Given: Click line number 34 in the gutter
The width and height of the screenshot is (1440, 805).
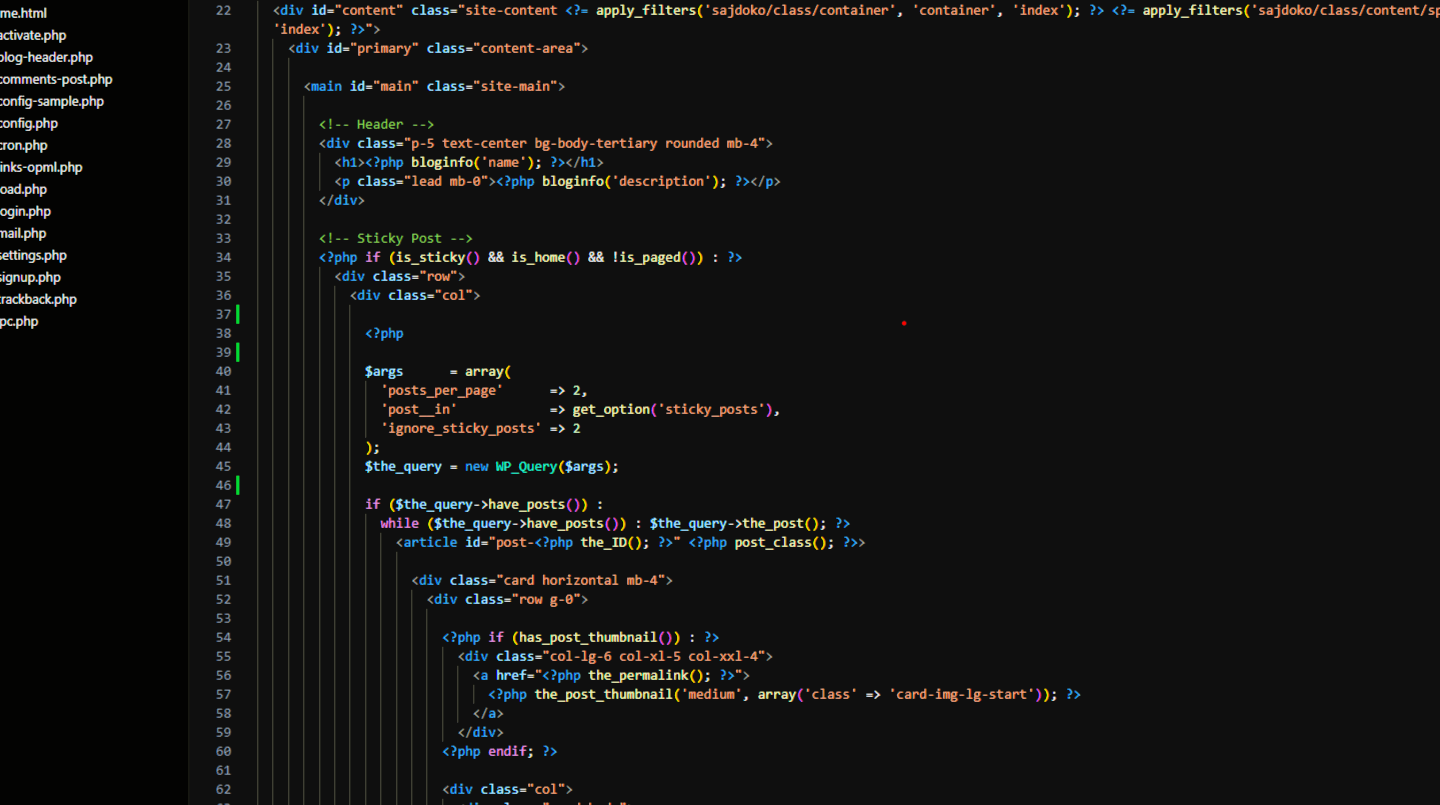Looking at the screenshot, I should 222,257.
